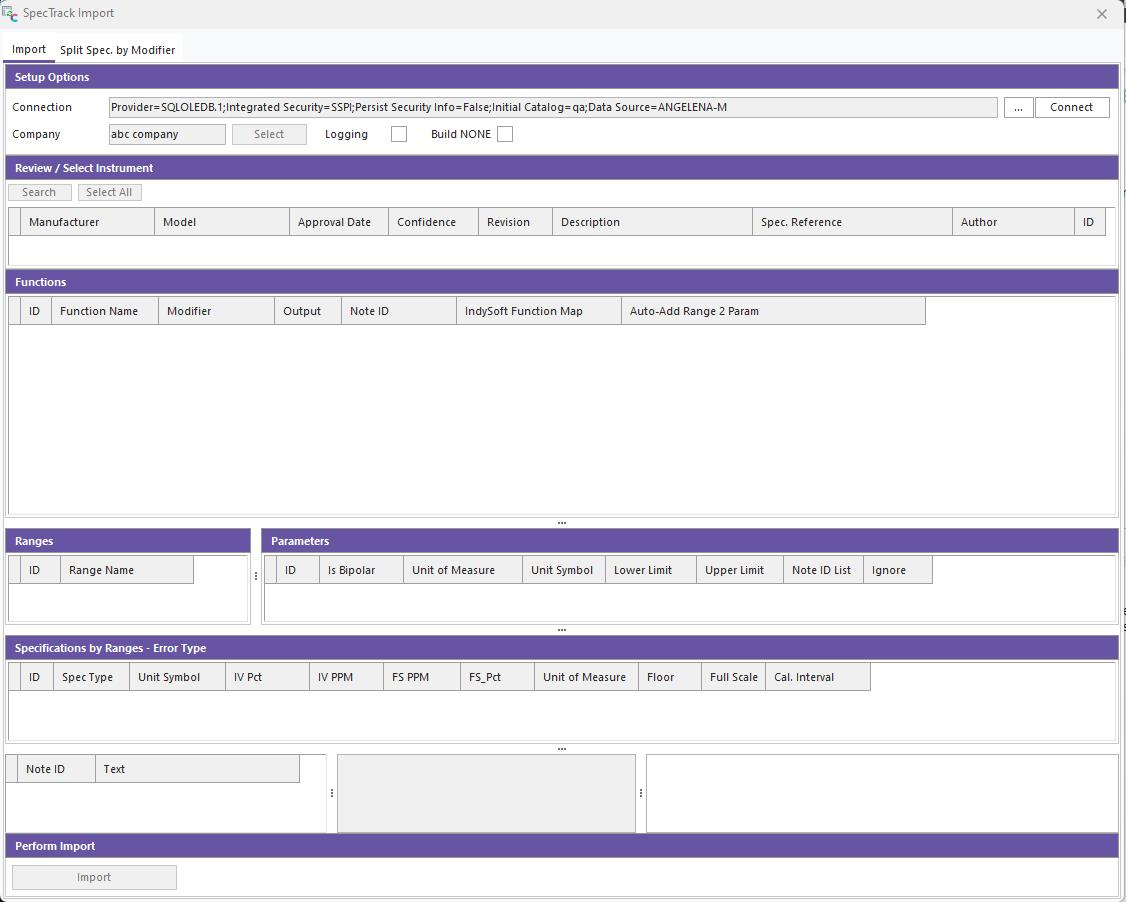The height and width of the screenshot is (902, 1126).
Task: Toggle the Build NONE checkbox
Action: (505, 134)
